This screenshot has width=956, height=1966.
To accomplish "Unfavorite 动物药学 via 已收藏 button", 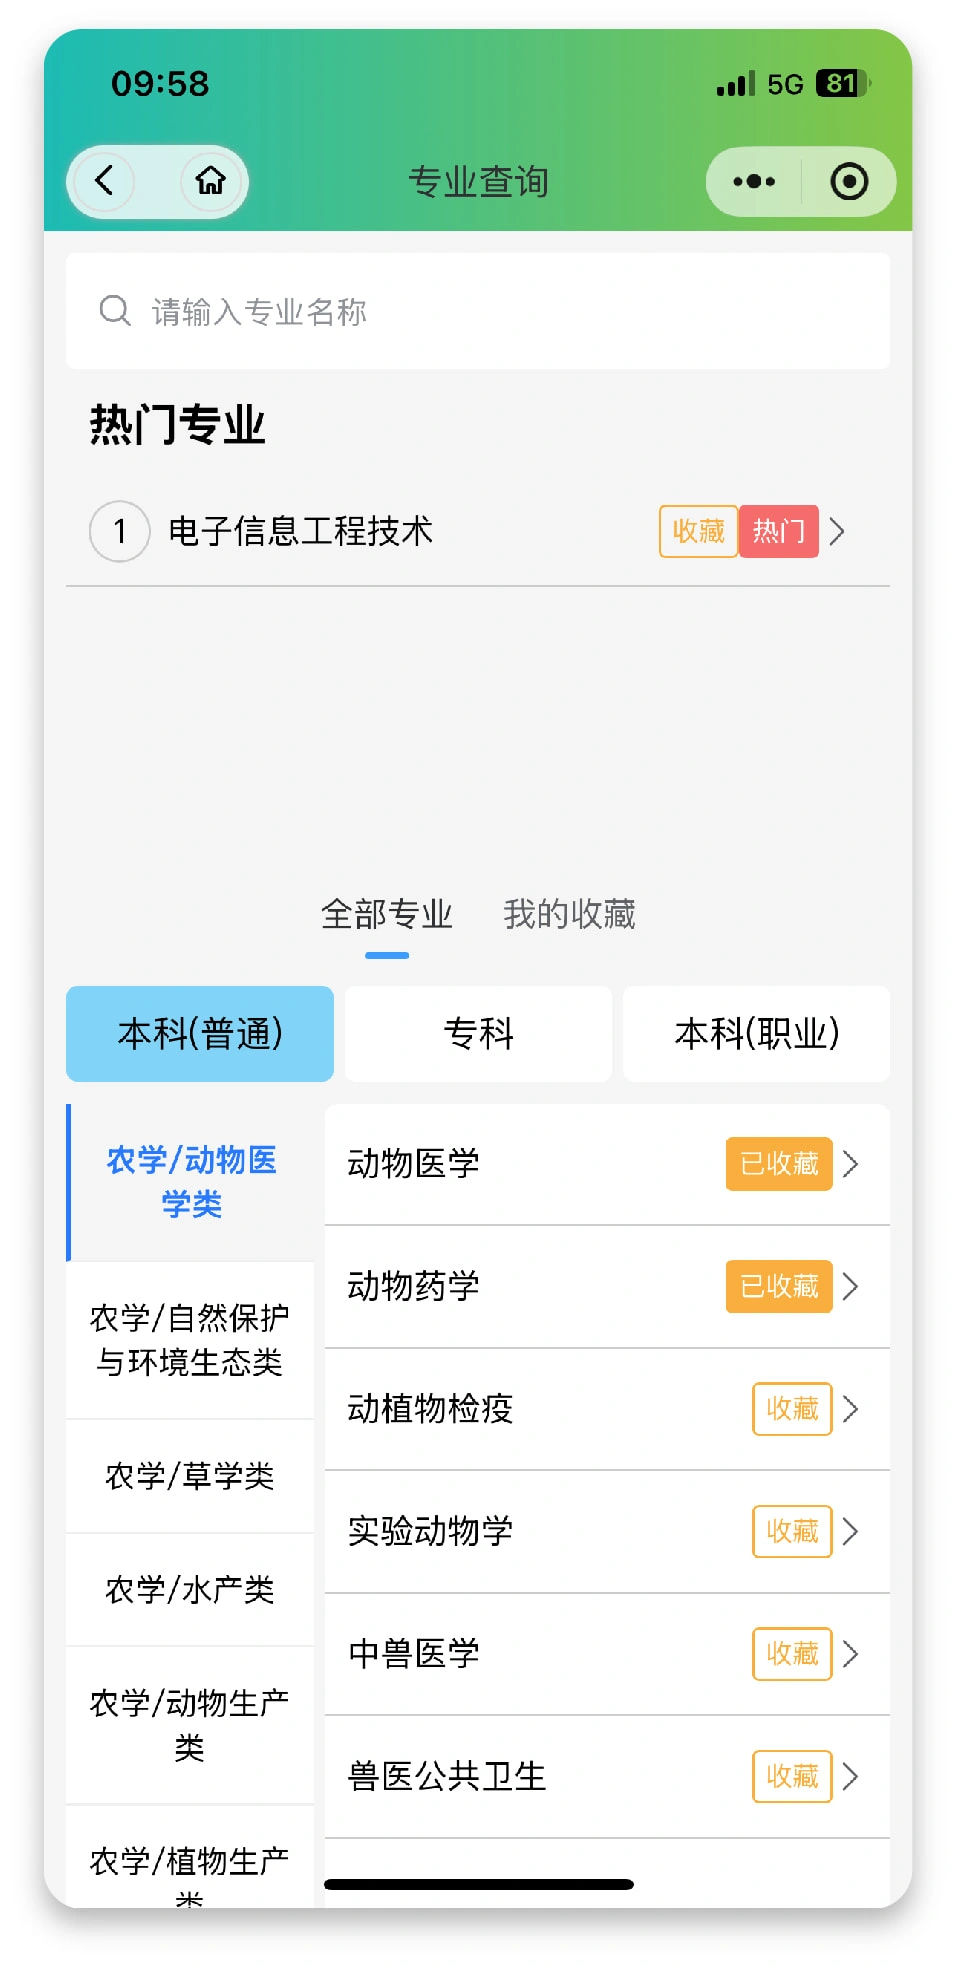I will [x=779, y=1286].
